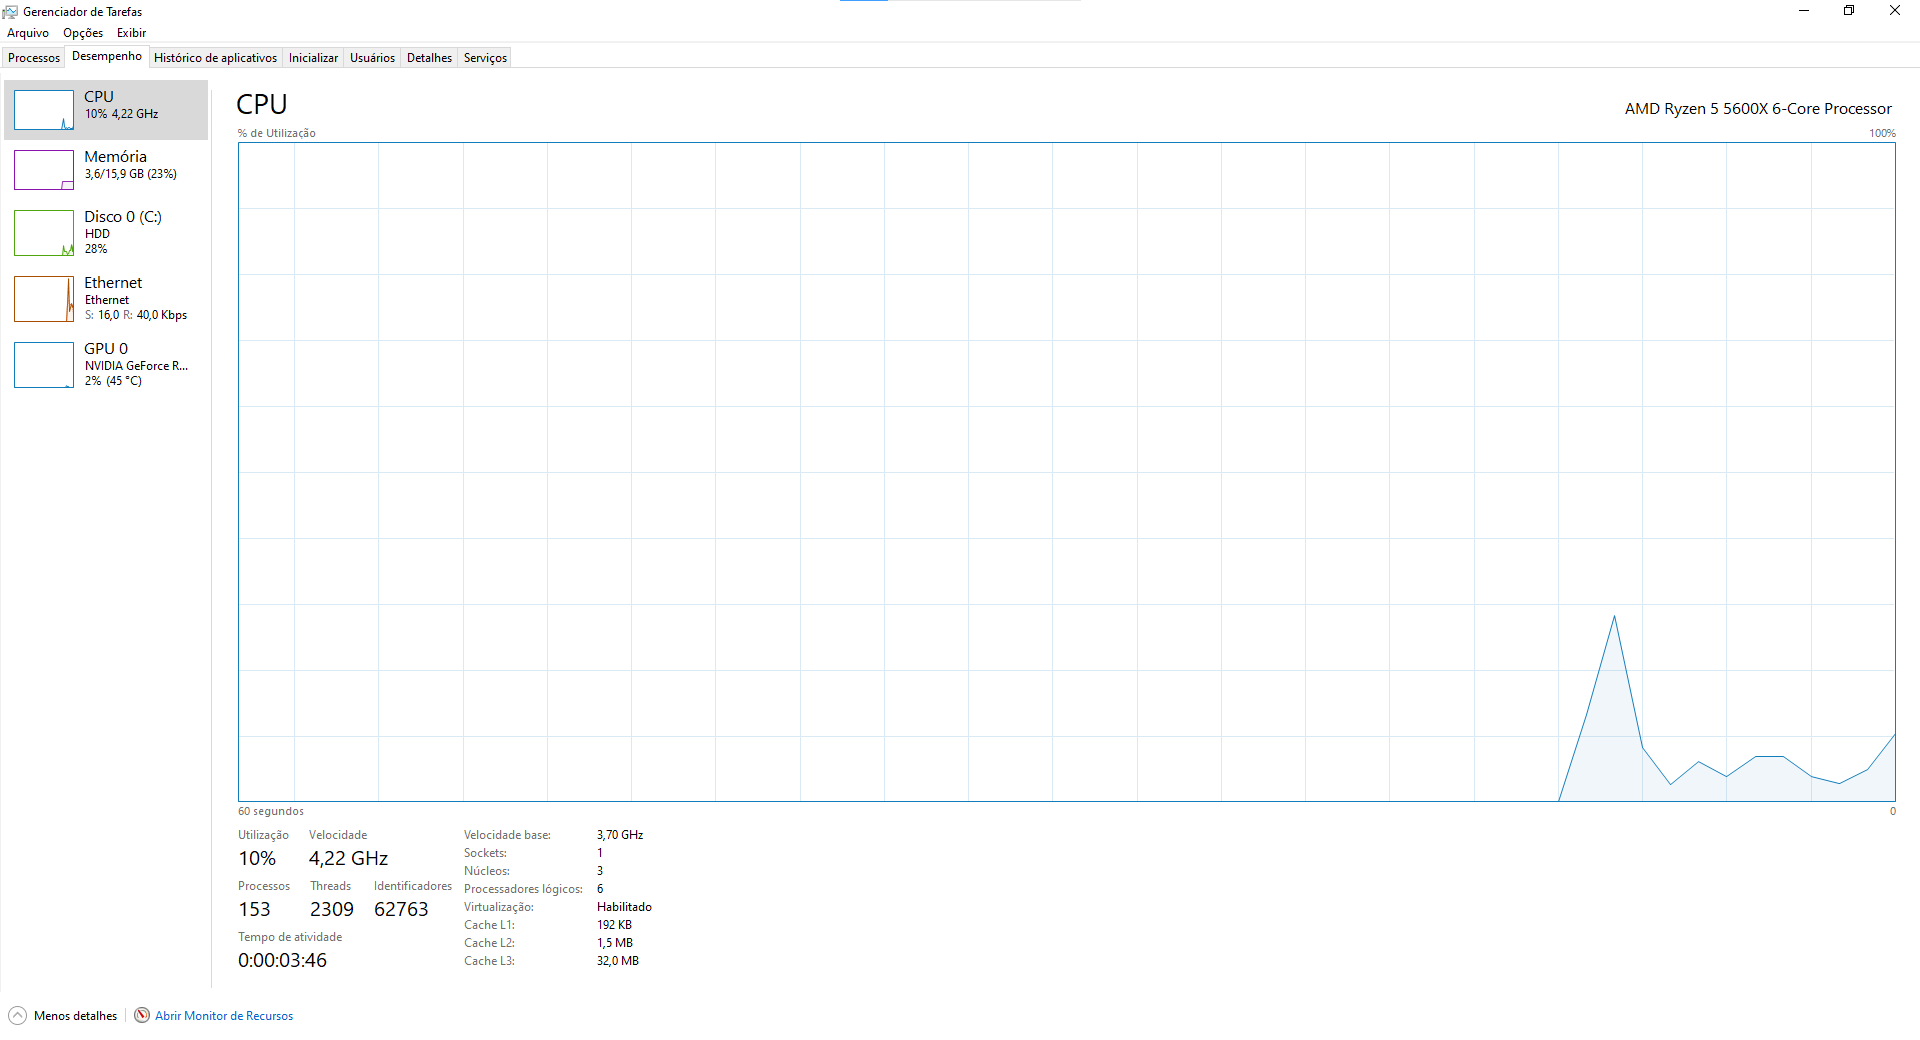Image resolution: width=1920 pixels, height=1040 pixels.
Task: Click the Virtualização Habilitado value
Action: 624,907
